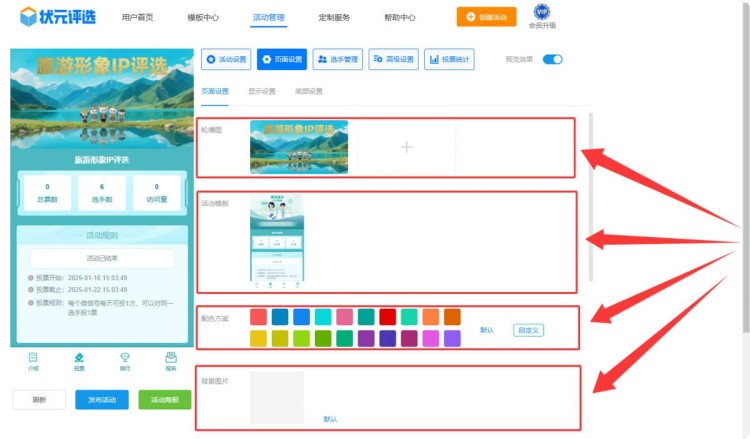Screen dimensions: 750x439
Task: Open the 排行 trophy icon
Action: click(124, 361)
